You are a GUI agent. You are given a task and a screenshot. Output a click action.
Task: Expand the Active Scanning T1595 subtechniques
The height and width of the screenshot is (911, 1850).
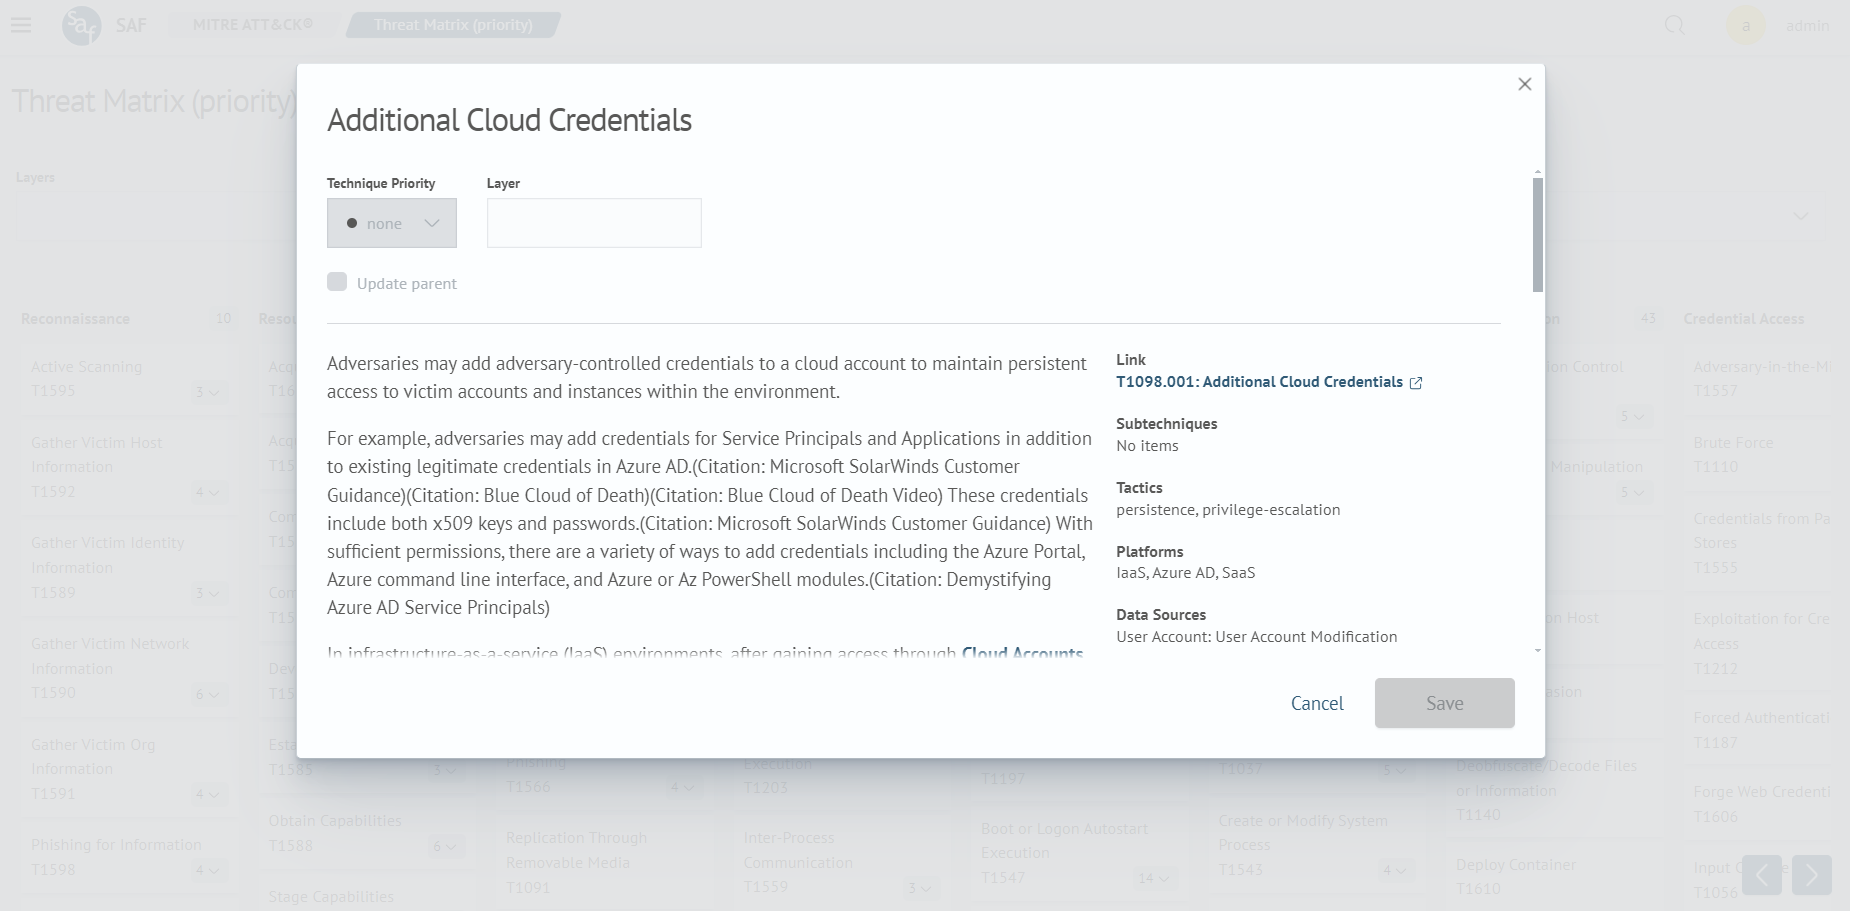(207, 392)
